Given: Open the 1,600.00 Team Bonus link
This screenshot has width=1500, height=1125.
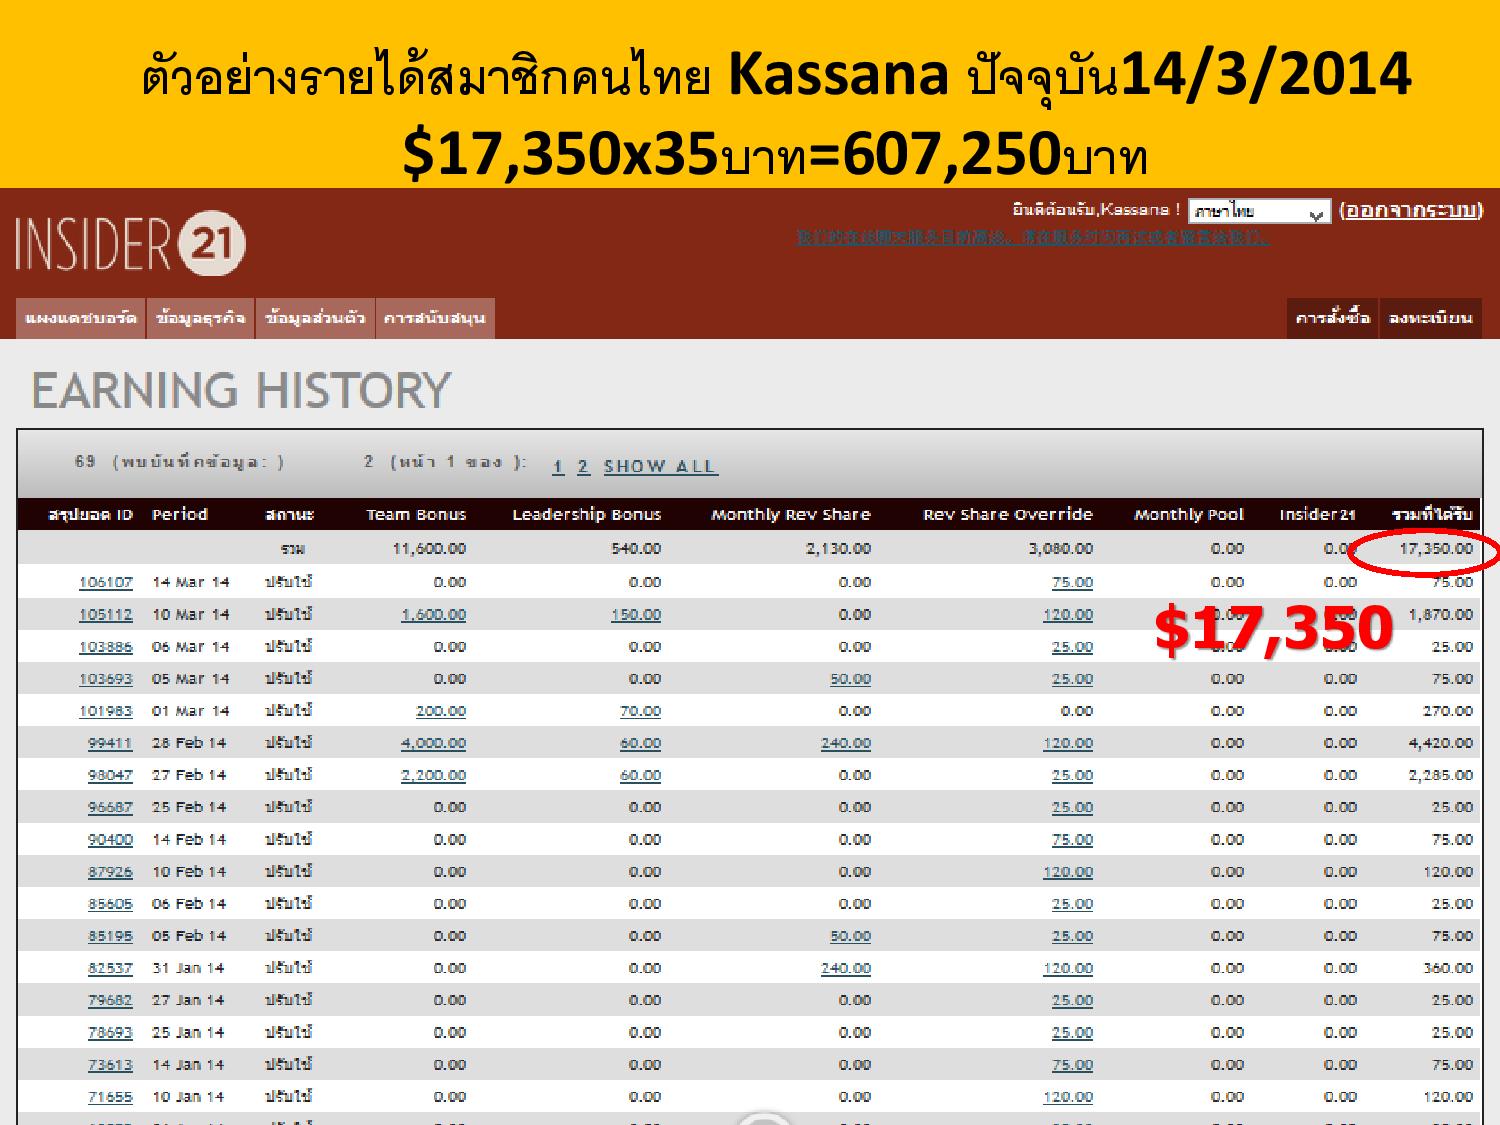Looking at the screenshot, I should 434,614.
